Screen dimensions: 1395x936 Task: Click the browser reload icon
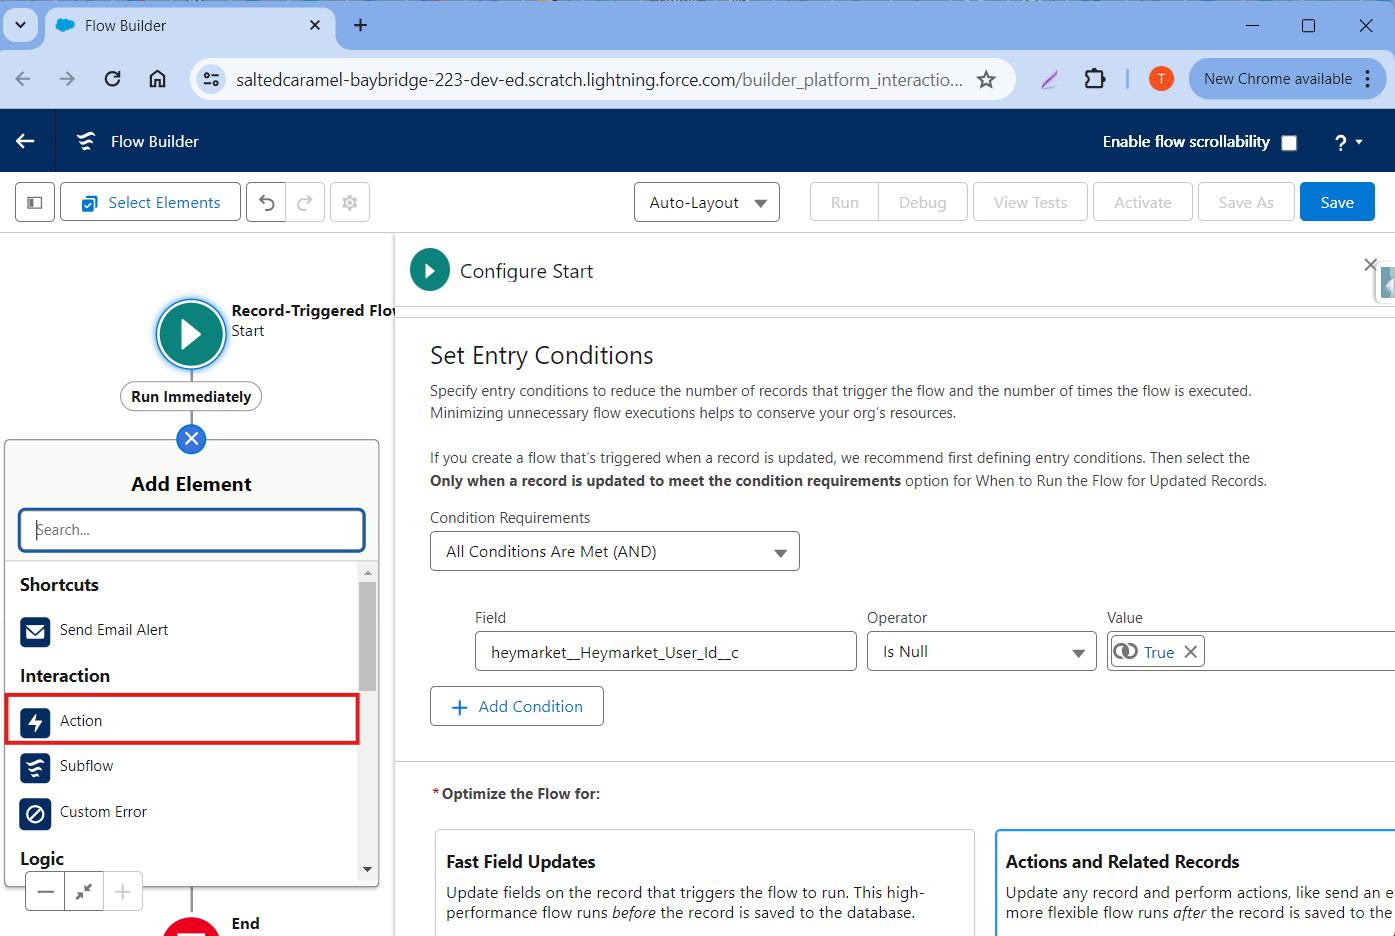point(112,79)
